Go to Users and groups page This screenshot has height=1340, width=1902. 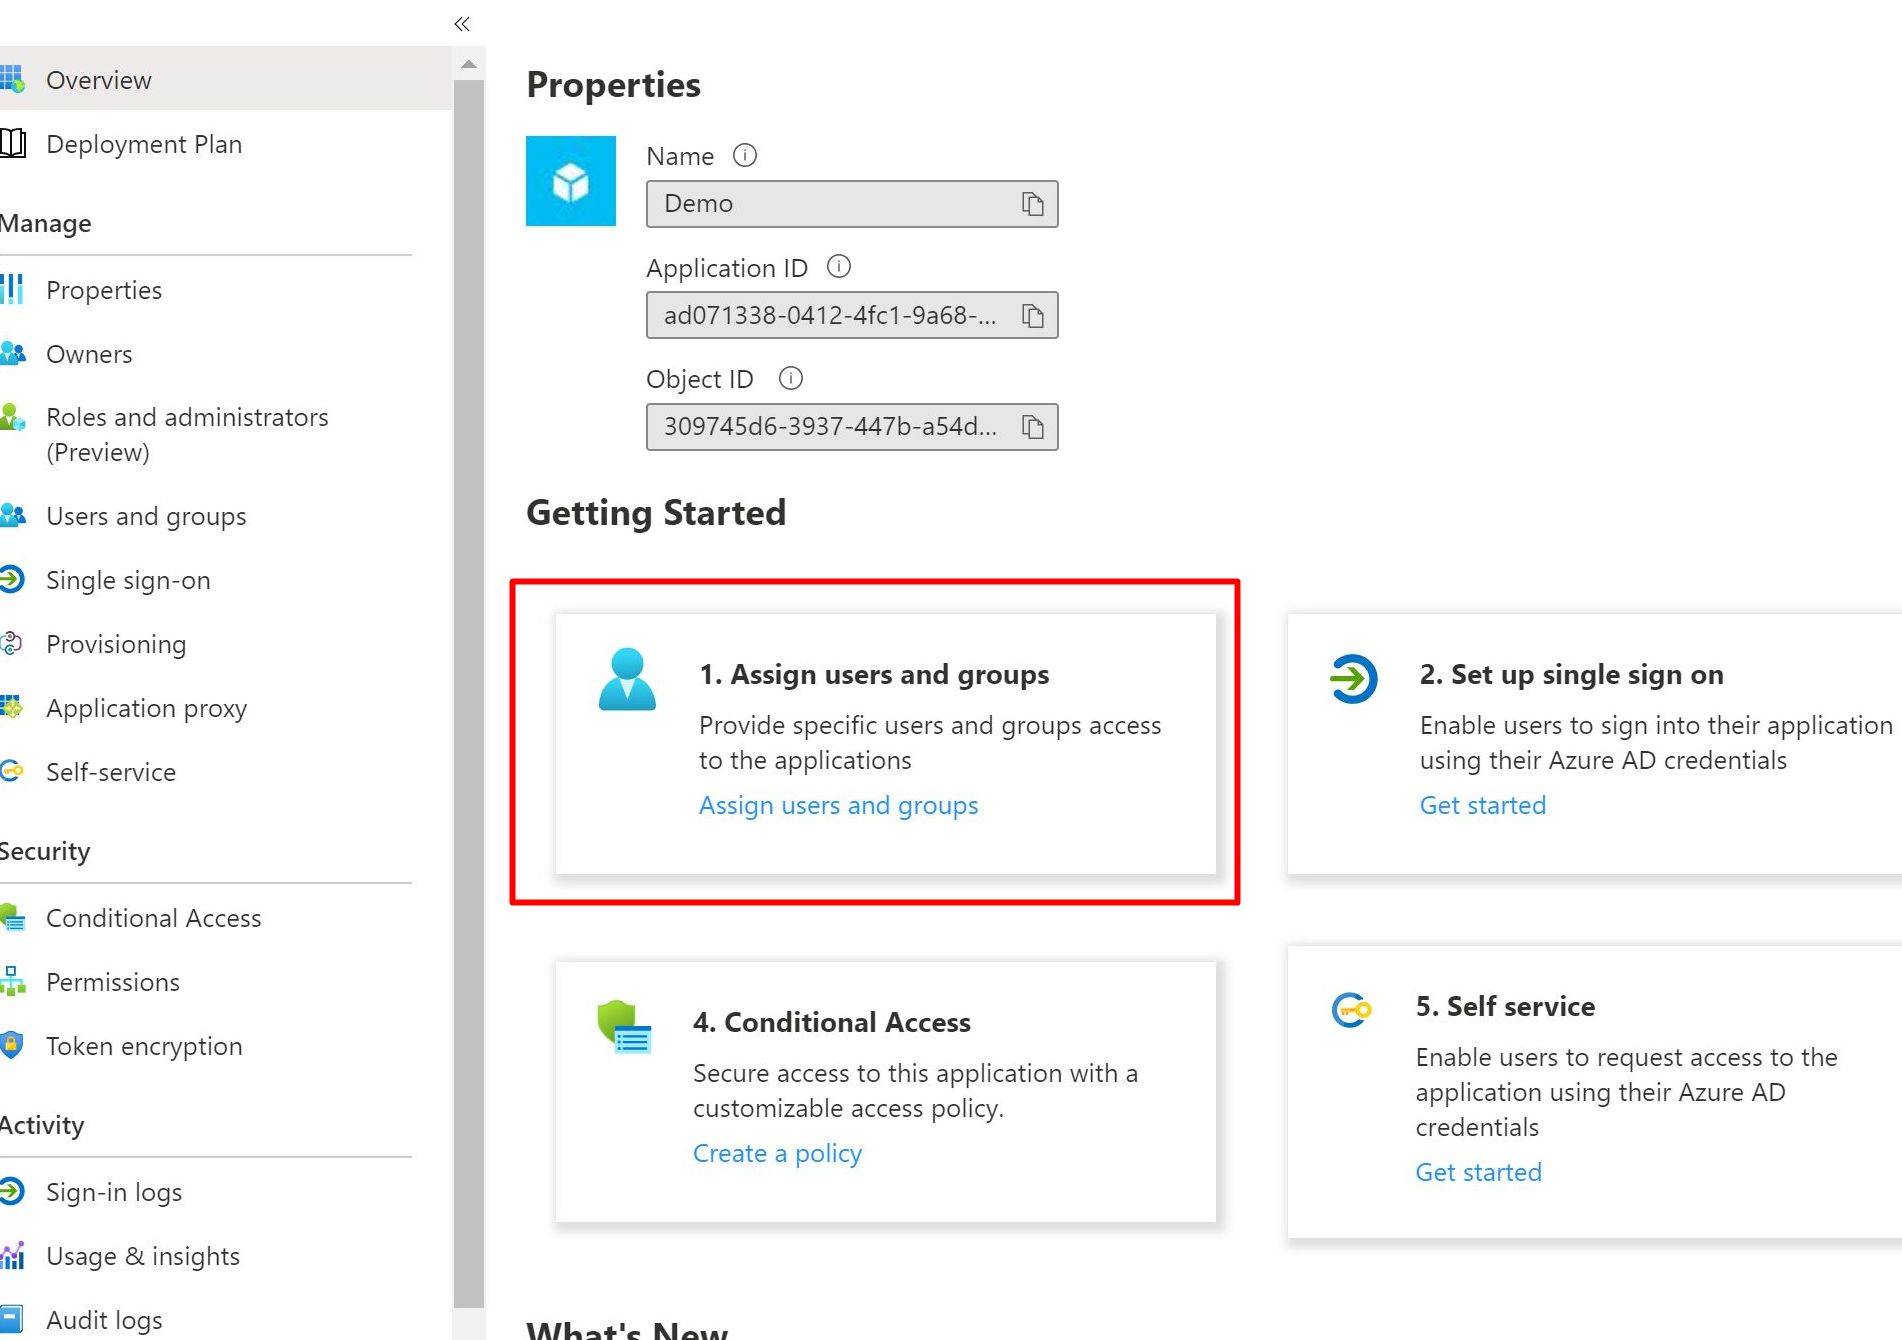(x=146, y=516)
